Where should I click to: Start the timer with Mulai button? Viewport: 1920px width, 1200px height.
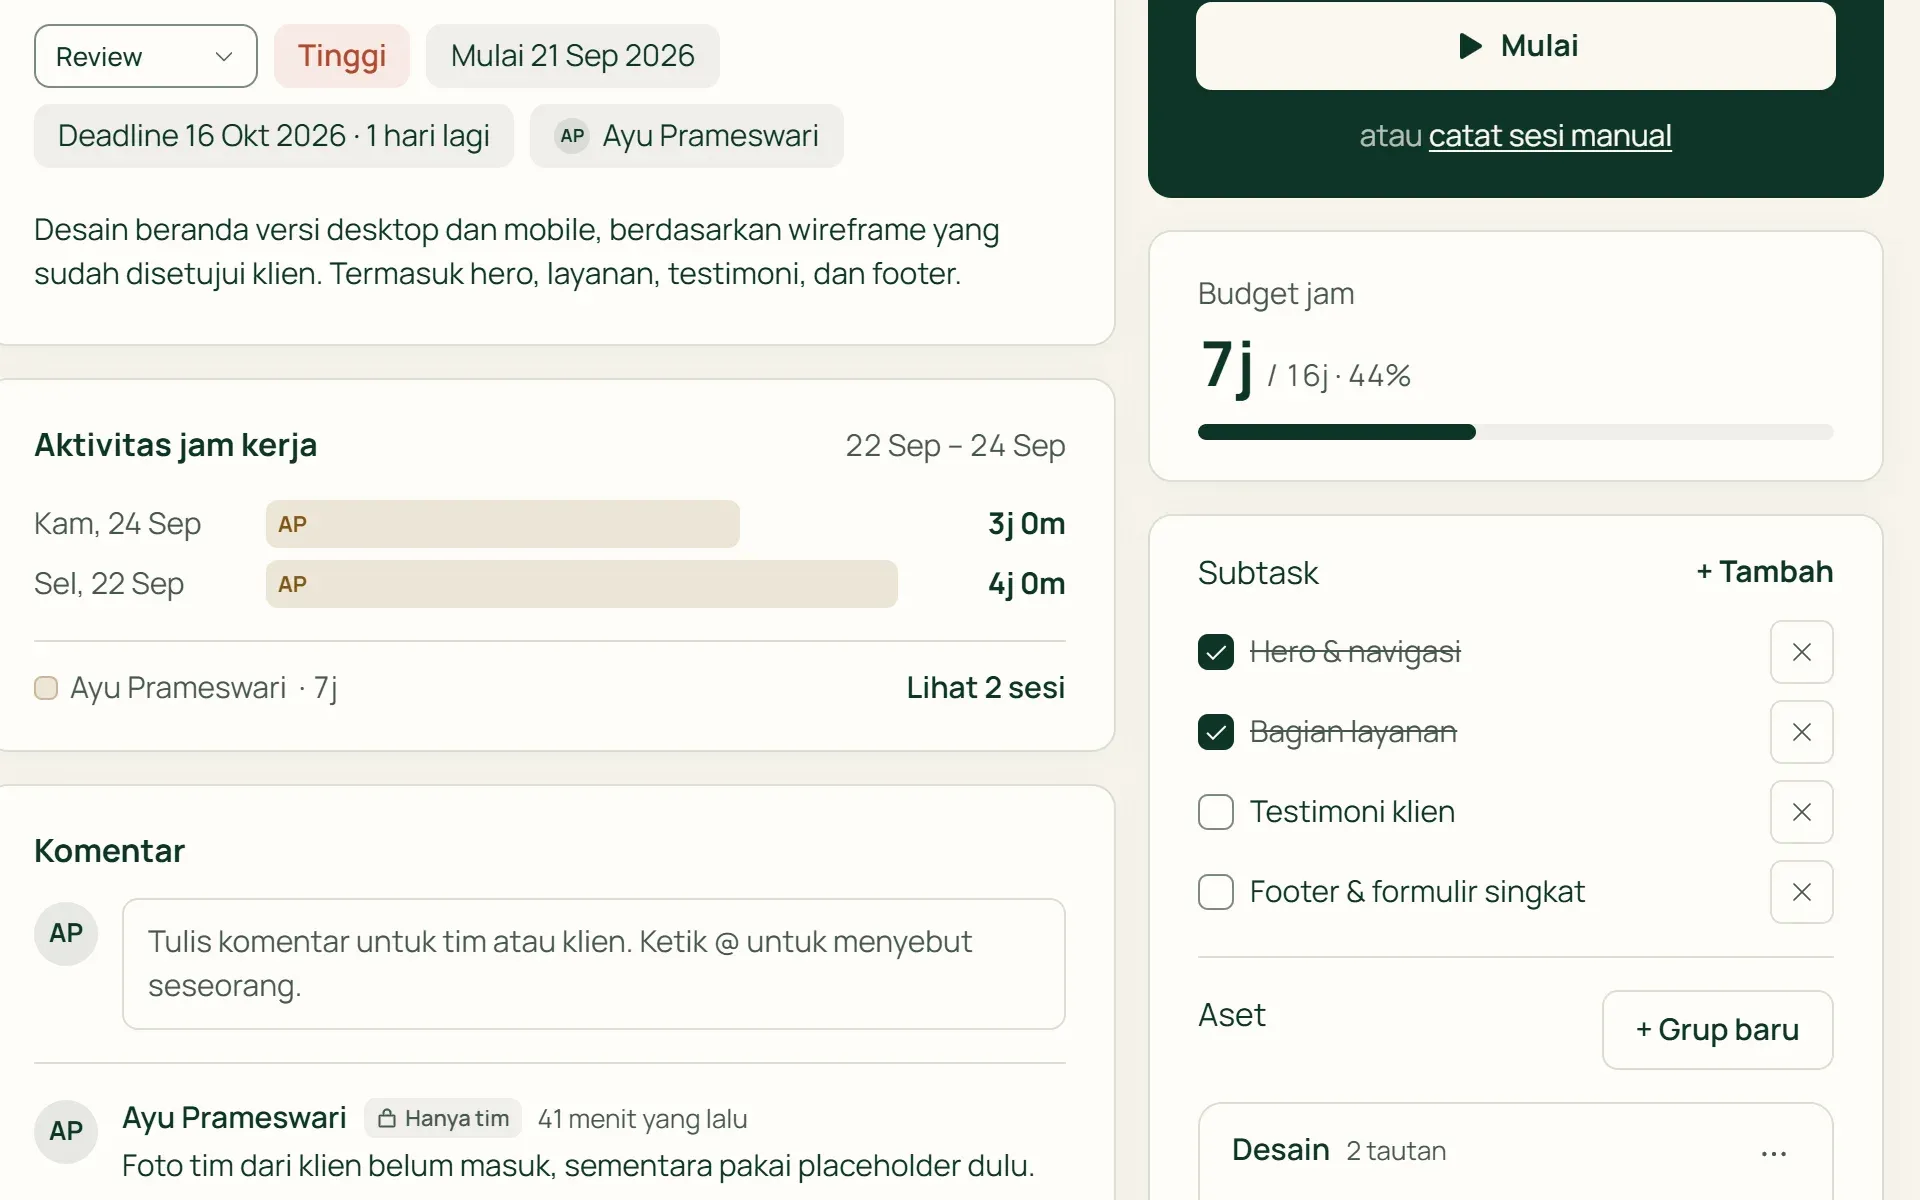pos(1516,46)
